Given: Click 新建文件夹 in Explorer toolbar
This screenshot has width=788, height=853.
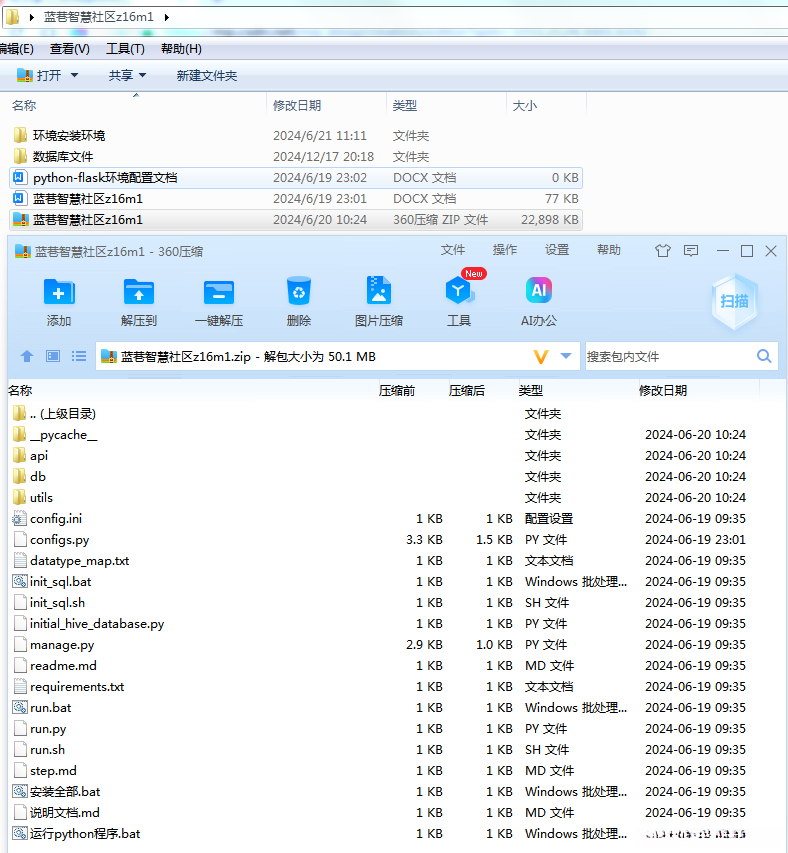Looking at the screenshot, I should [x=207, y=76].
